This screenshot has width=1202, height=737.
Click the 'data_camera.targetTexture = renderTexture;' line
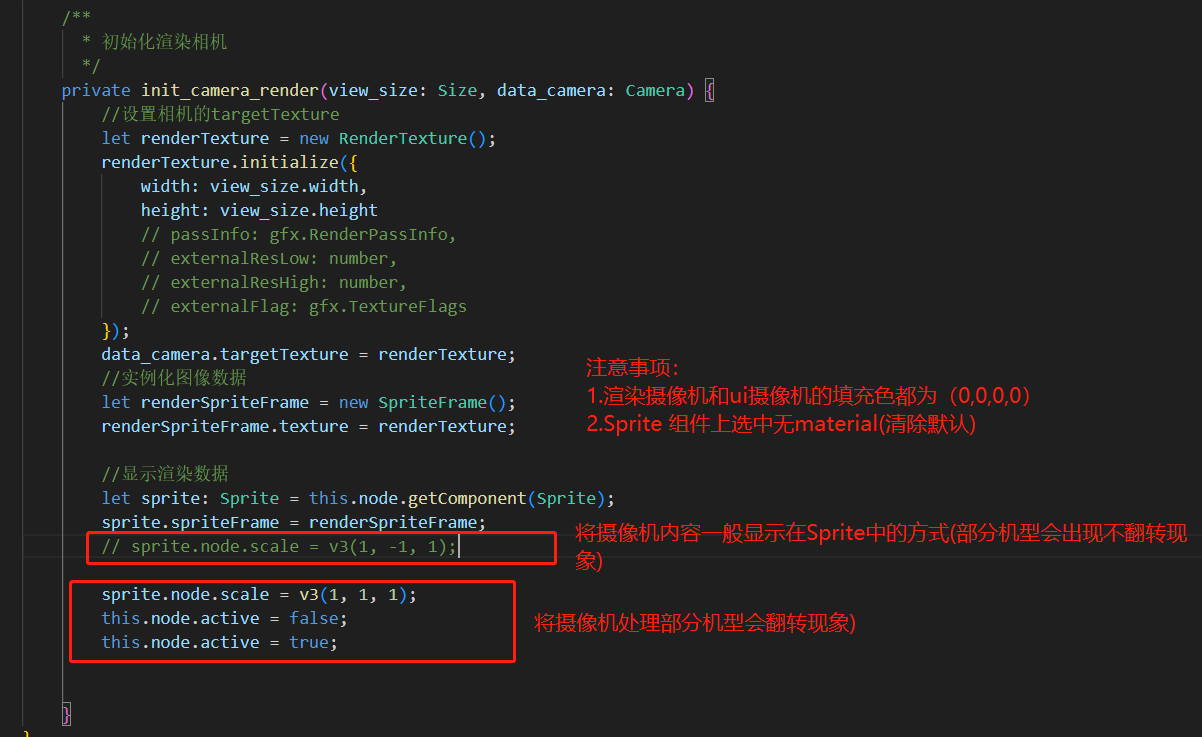tap(308, 354)
